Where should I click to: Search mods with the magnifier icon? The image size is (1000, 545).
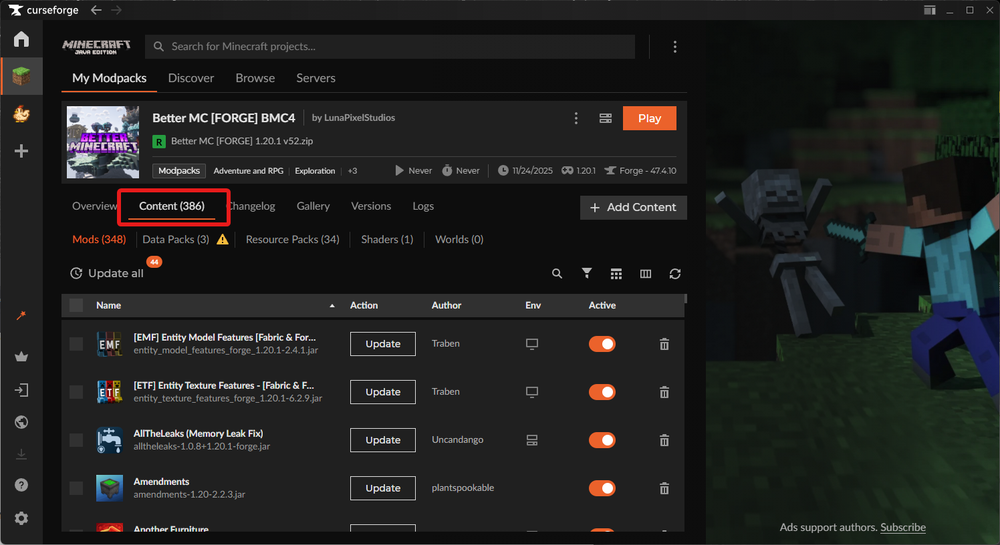click(x=557, y=273)
